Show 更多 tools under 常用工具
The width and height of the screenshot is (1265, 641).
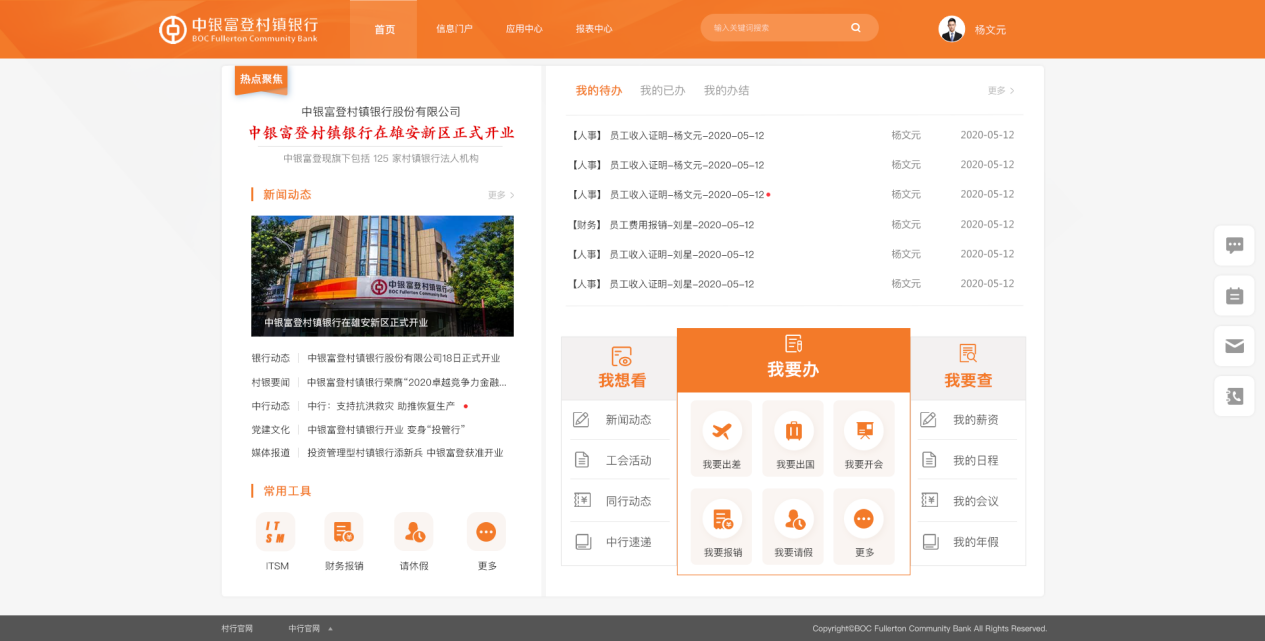coord(486,532)
